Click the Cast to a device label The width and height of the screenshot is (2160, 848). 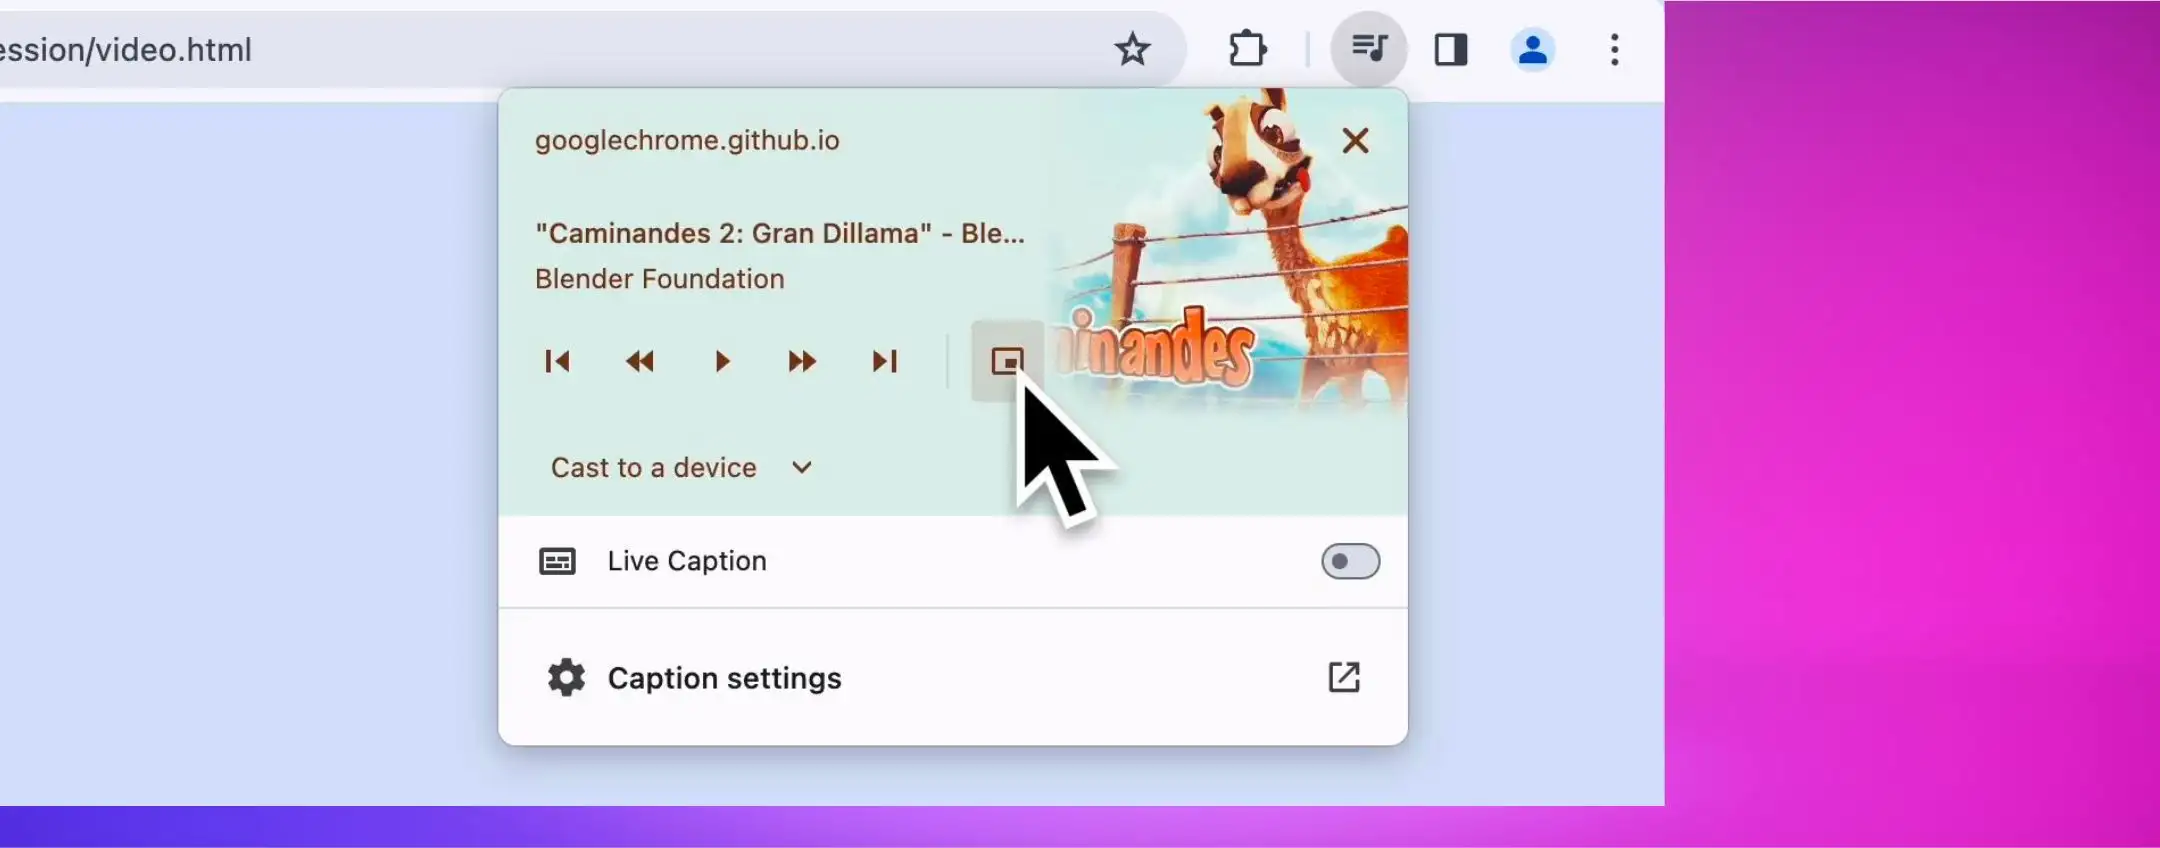pos(653,467)
